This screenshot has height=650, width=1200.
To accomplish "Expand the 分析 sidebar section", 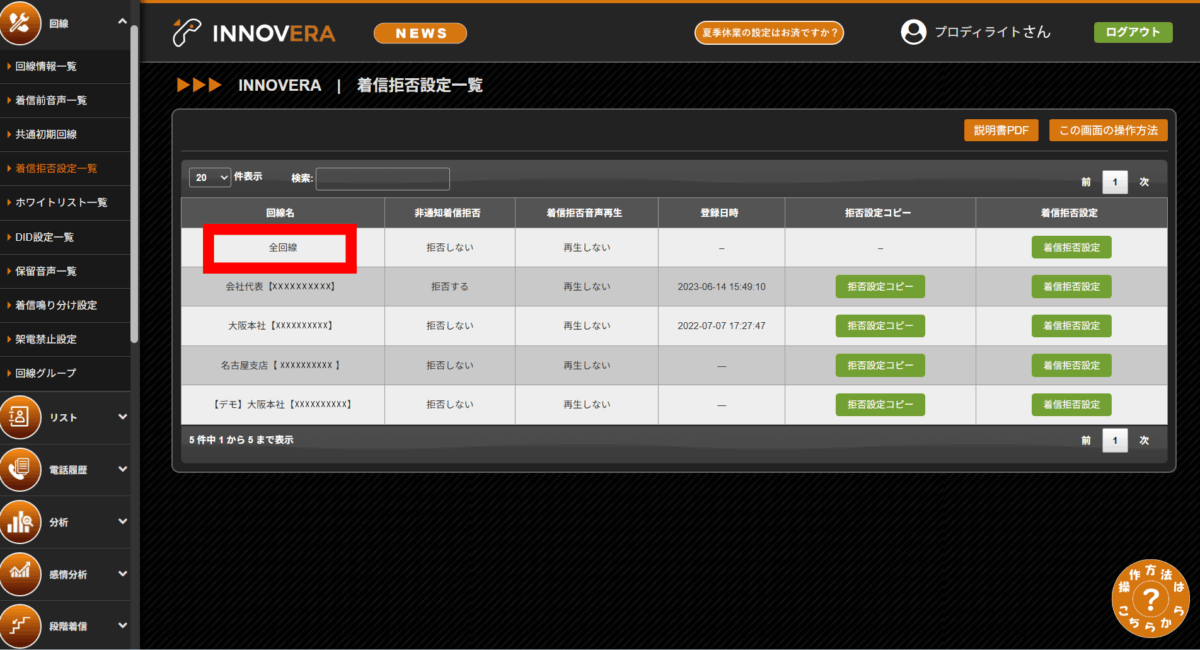I will pyautogui.click(x=122, y=521).
